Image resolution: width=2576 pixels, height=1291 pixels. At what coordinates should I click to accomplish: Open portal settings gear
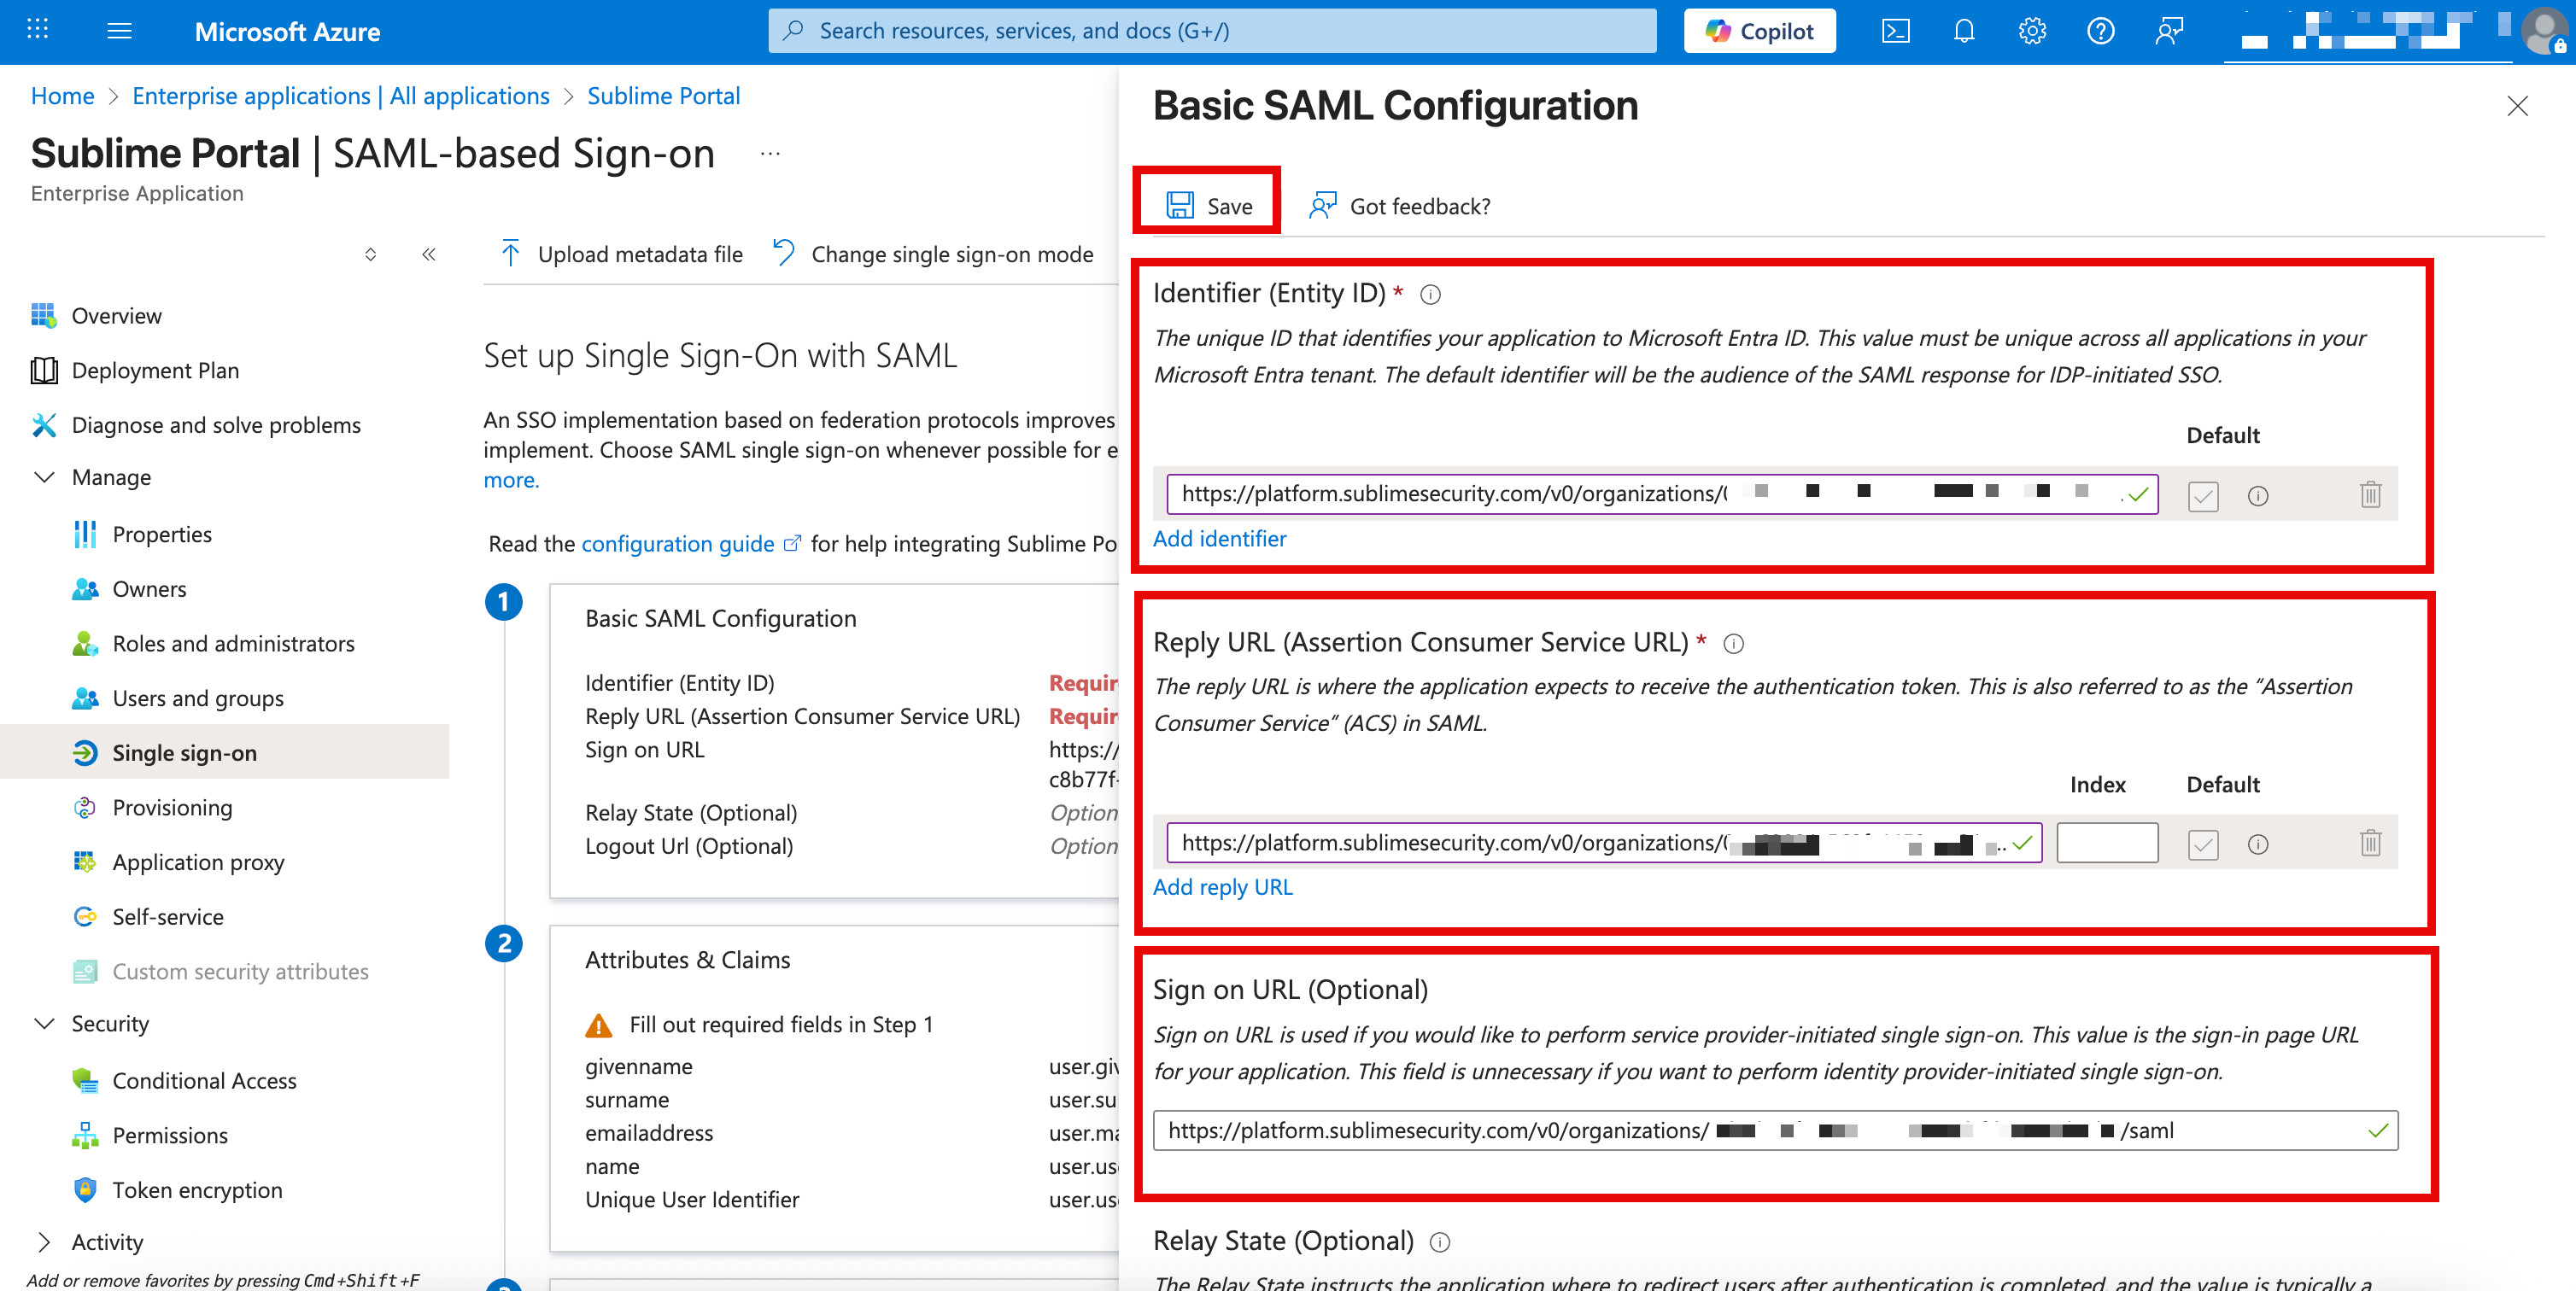click(2032, 31)
